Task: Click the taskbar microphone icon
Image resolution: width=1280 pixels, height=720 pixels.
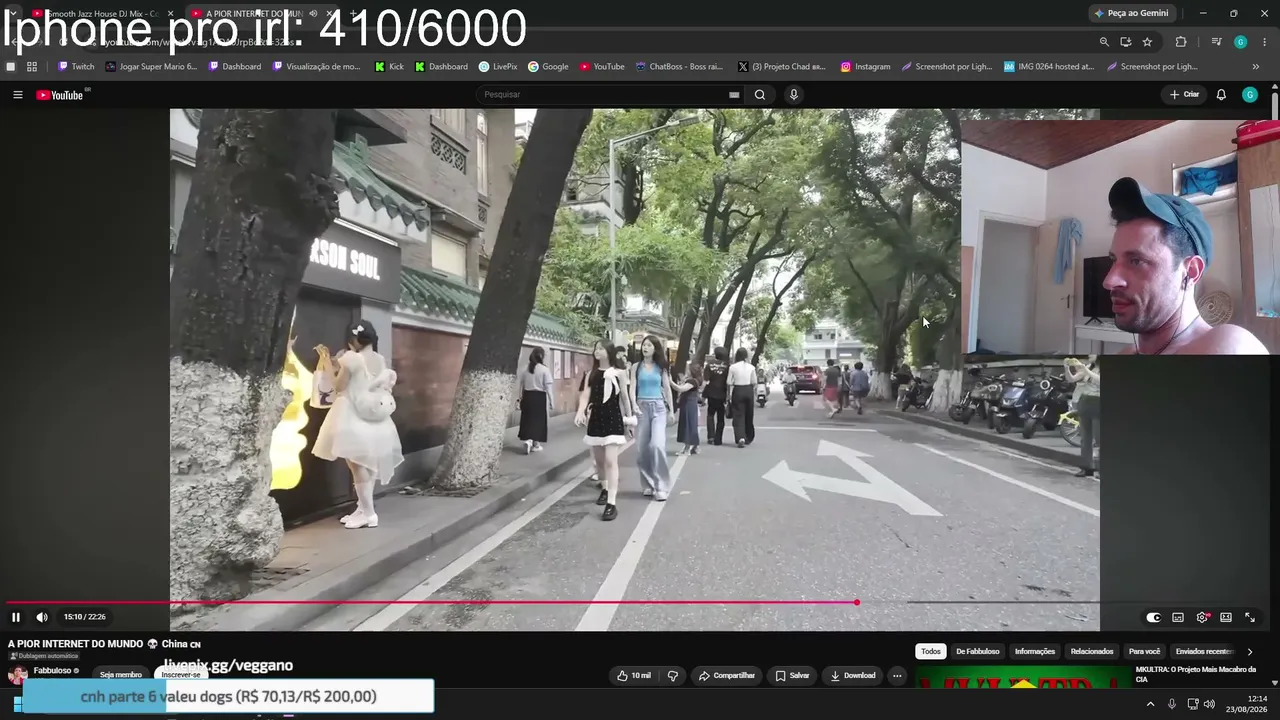Action: pyautogui.click(x=1171, y=704)
